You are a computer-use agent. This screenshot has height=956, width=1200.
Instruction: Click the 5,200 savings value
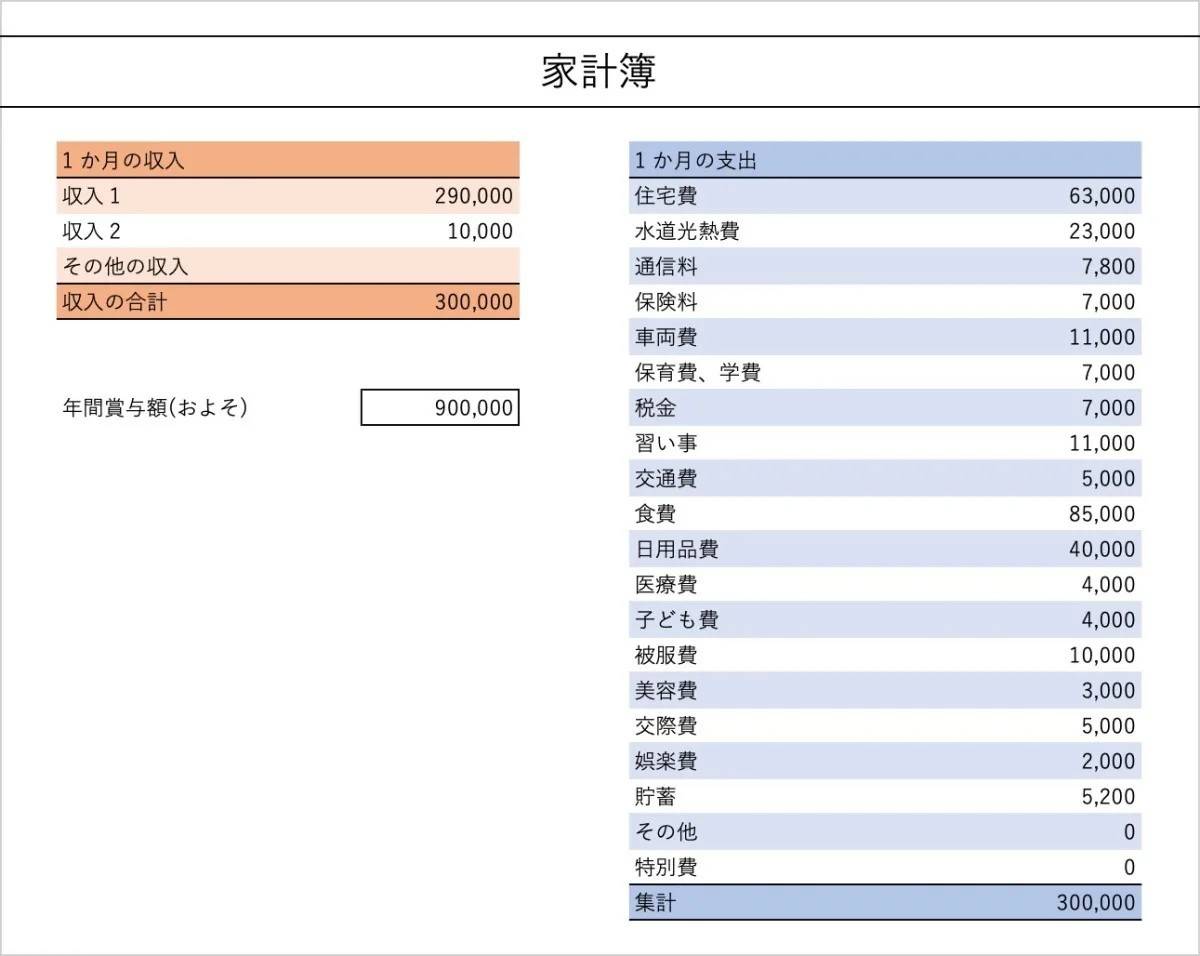pyautogui.click(x=1108, y=797)
